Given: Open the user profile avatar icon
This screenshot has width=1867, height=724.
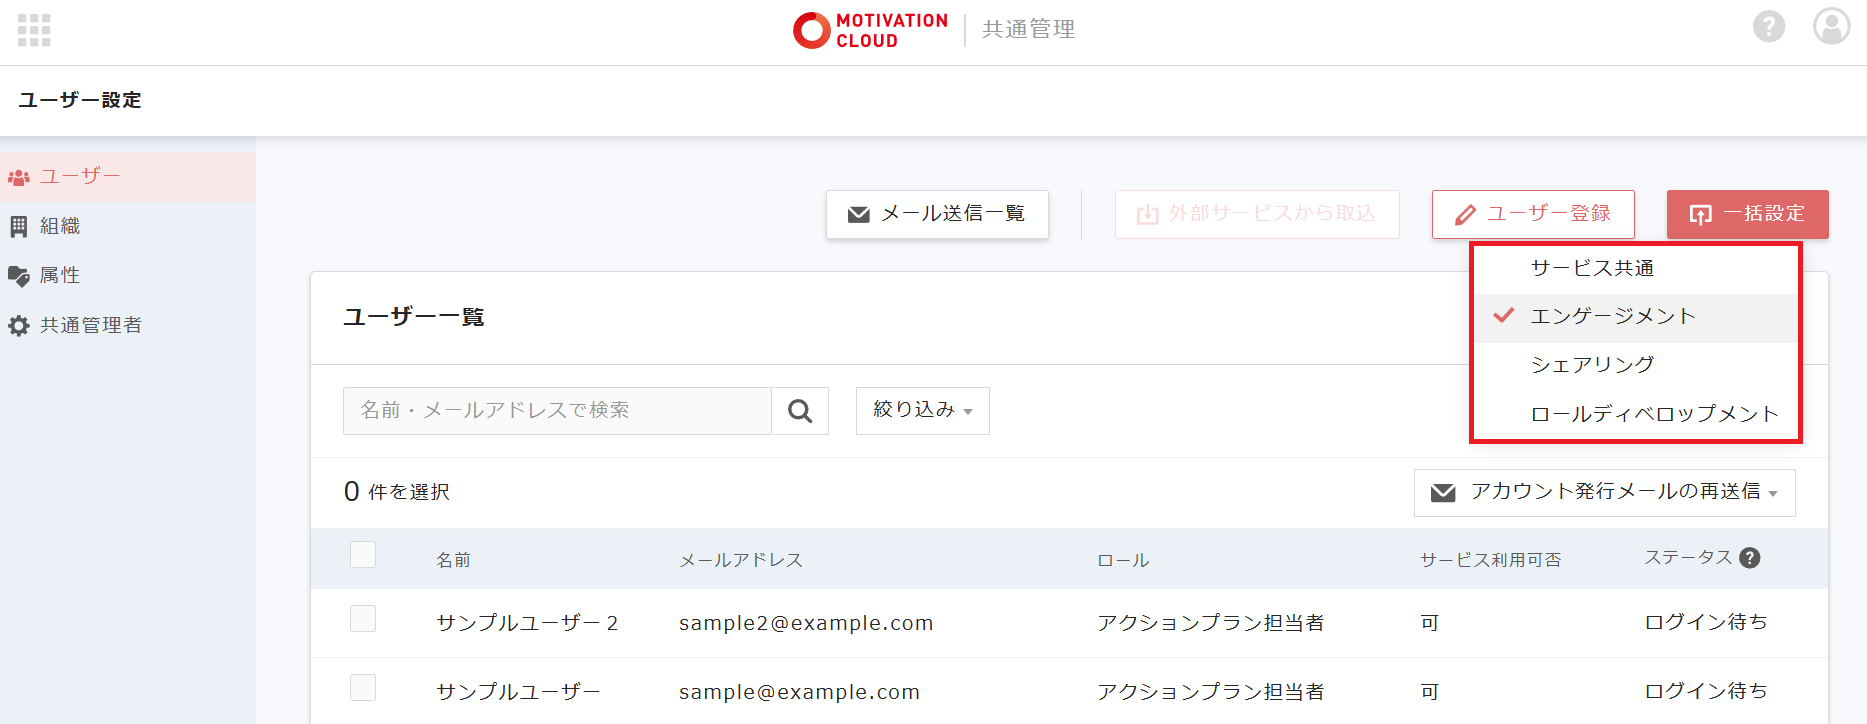Looking at the screenshot, I should point(1832,27).
